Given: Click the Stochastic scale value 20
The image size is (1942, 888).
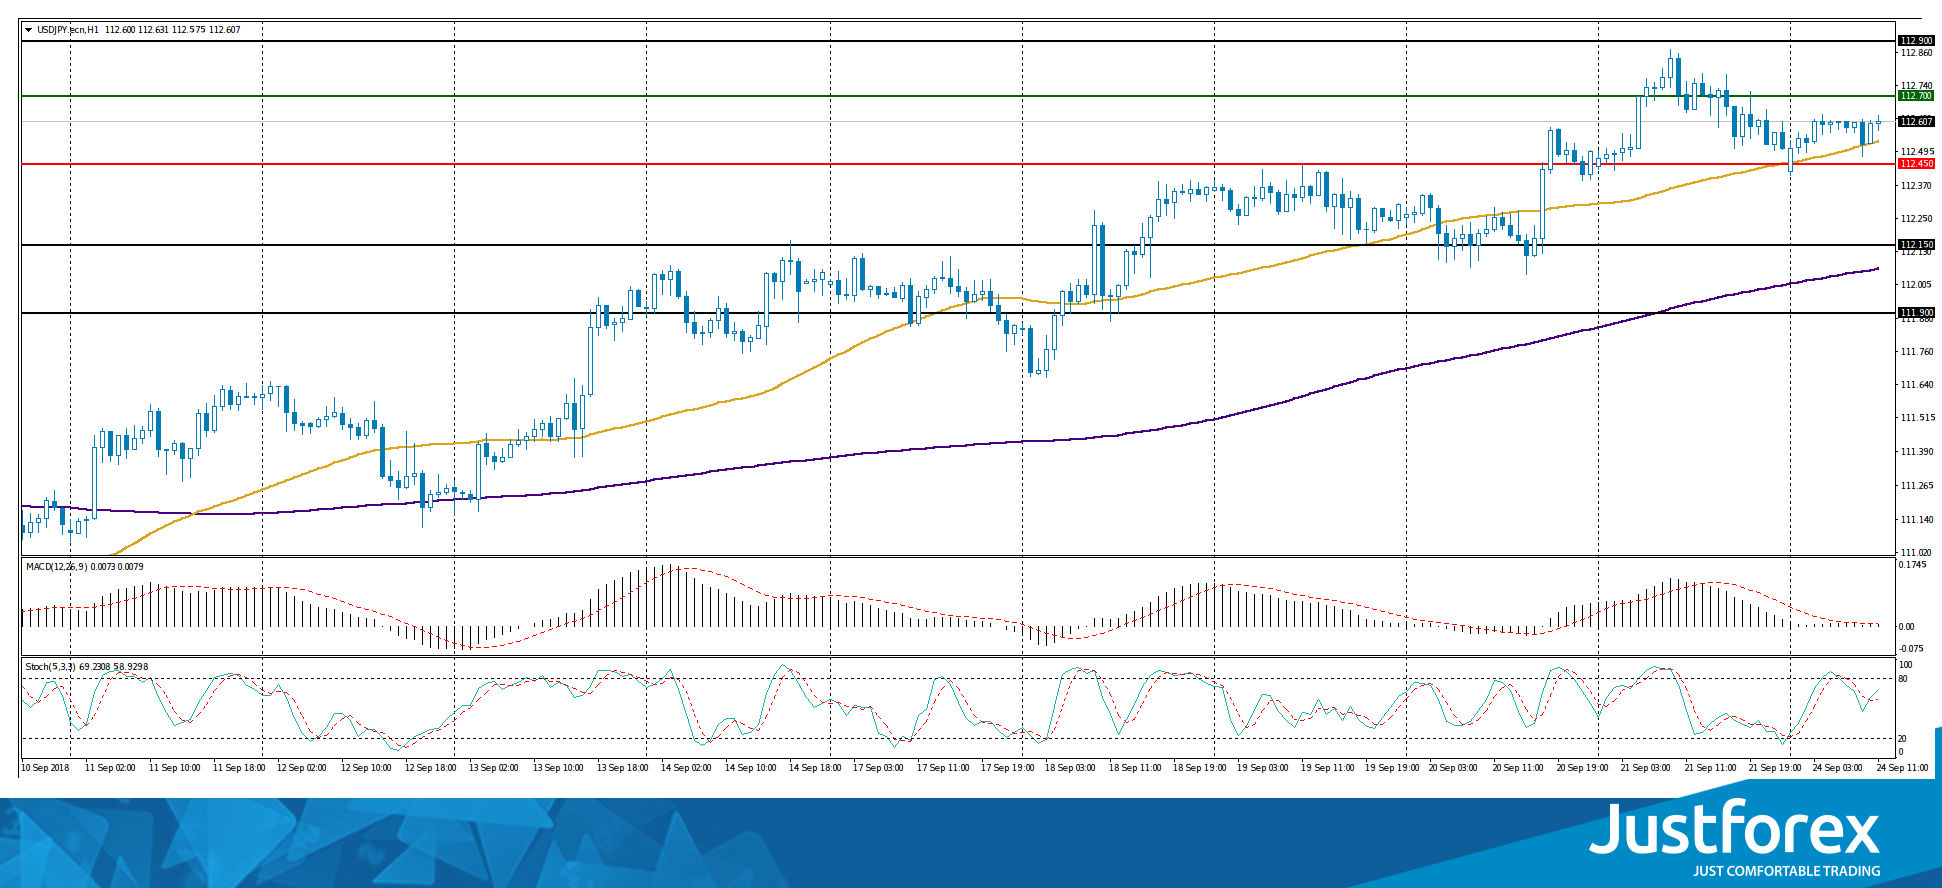Looking at the screenshot, I should 1903,739.
